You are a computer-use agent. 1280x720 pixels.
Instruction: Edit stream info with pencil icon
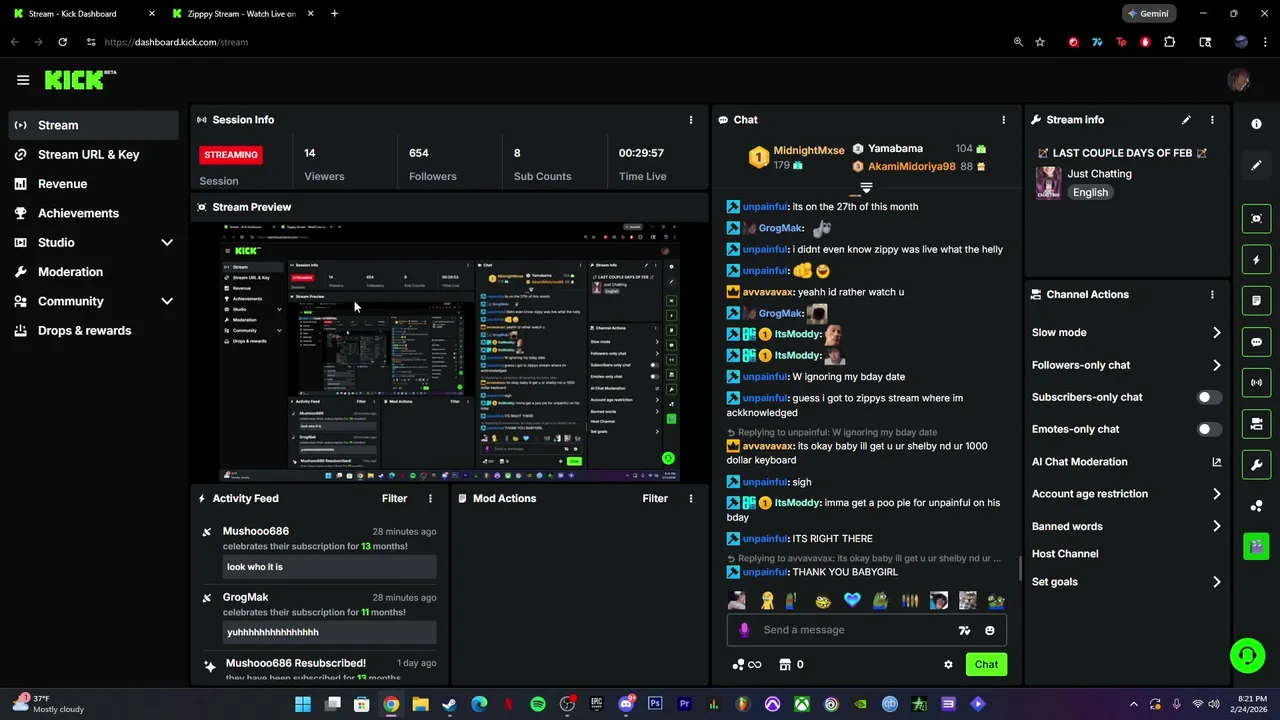(x=1186, y=120)
